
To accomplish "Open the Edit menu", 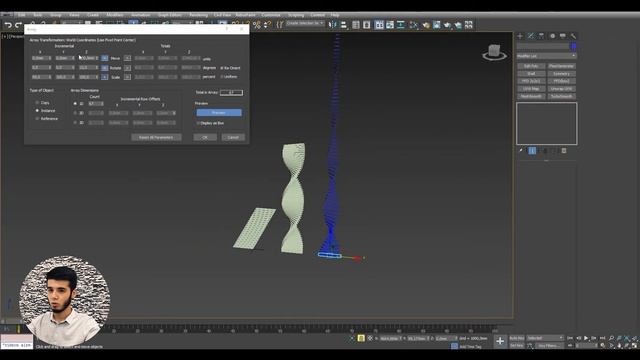I will (x=22, y=15).
